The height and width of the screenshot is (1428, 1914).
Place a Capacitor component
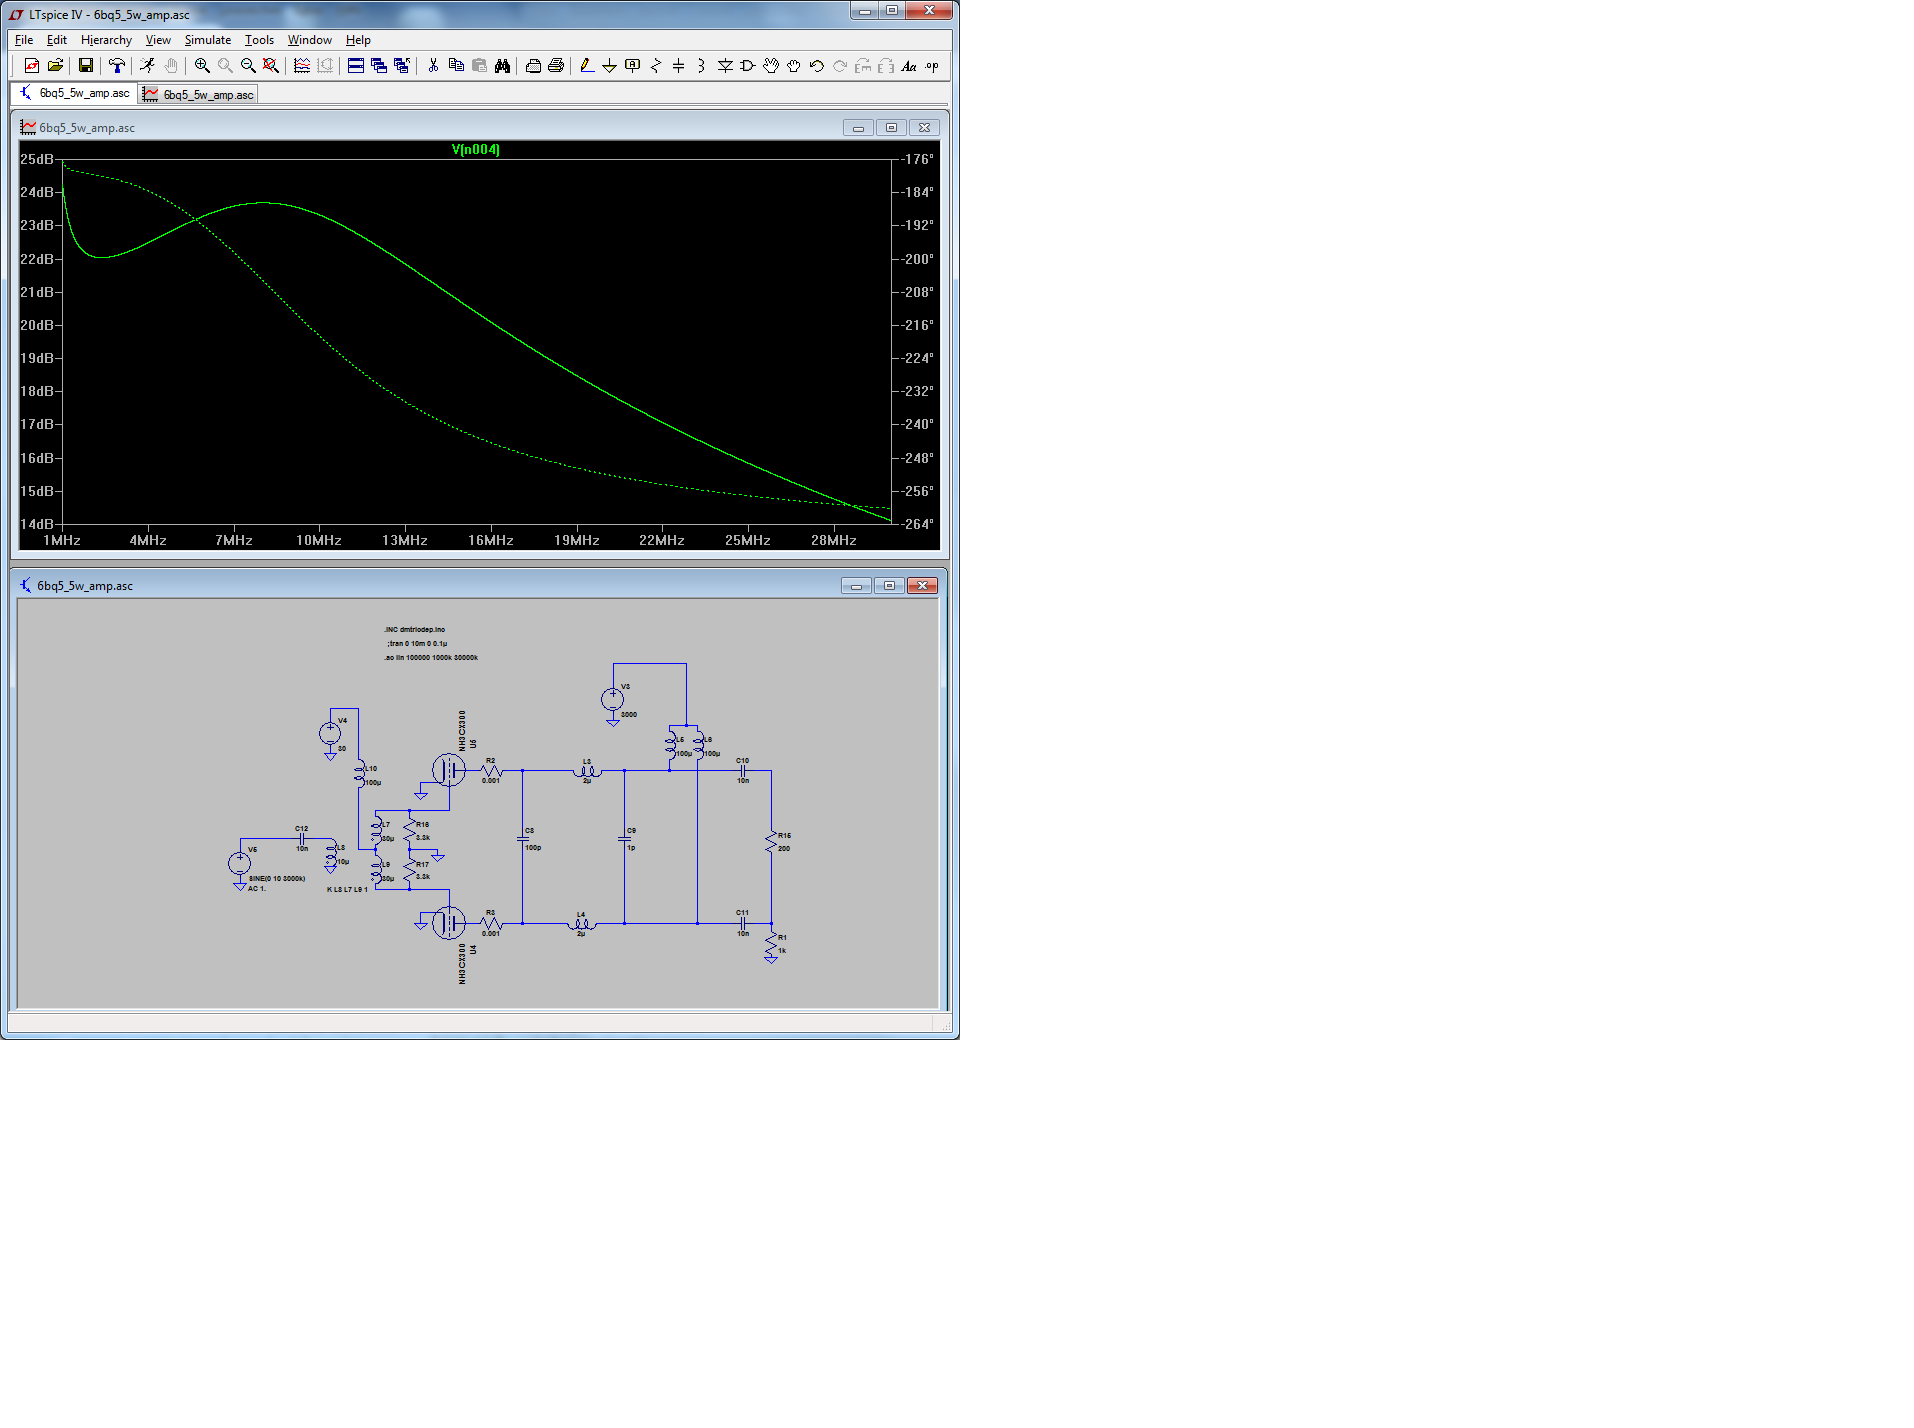pos(679,66)
